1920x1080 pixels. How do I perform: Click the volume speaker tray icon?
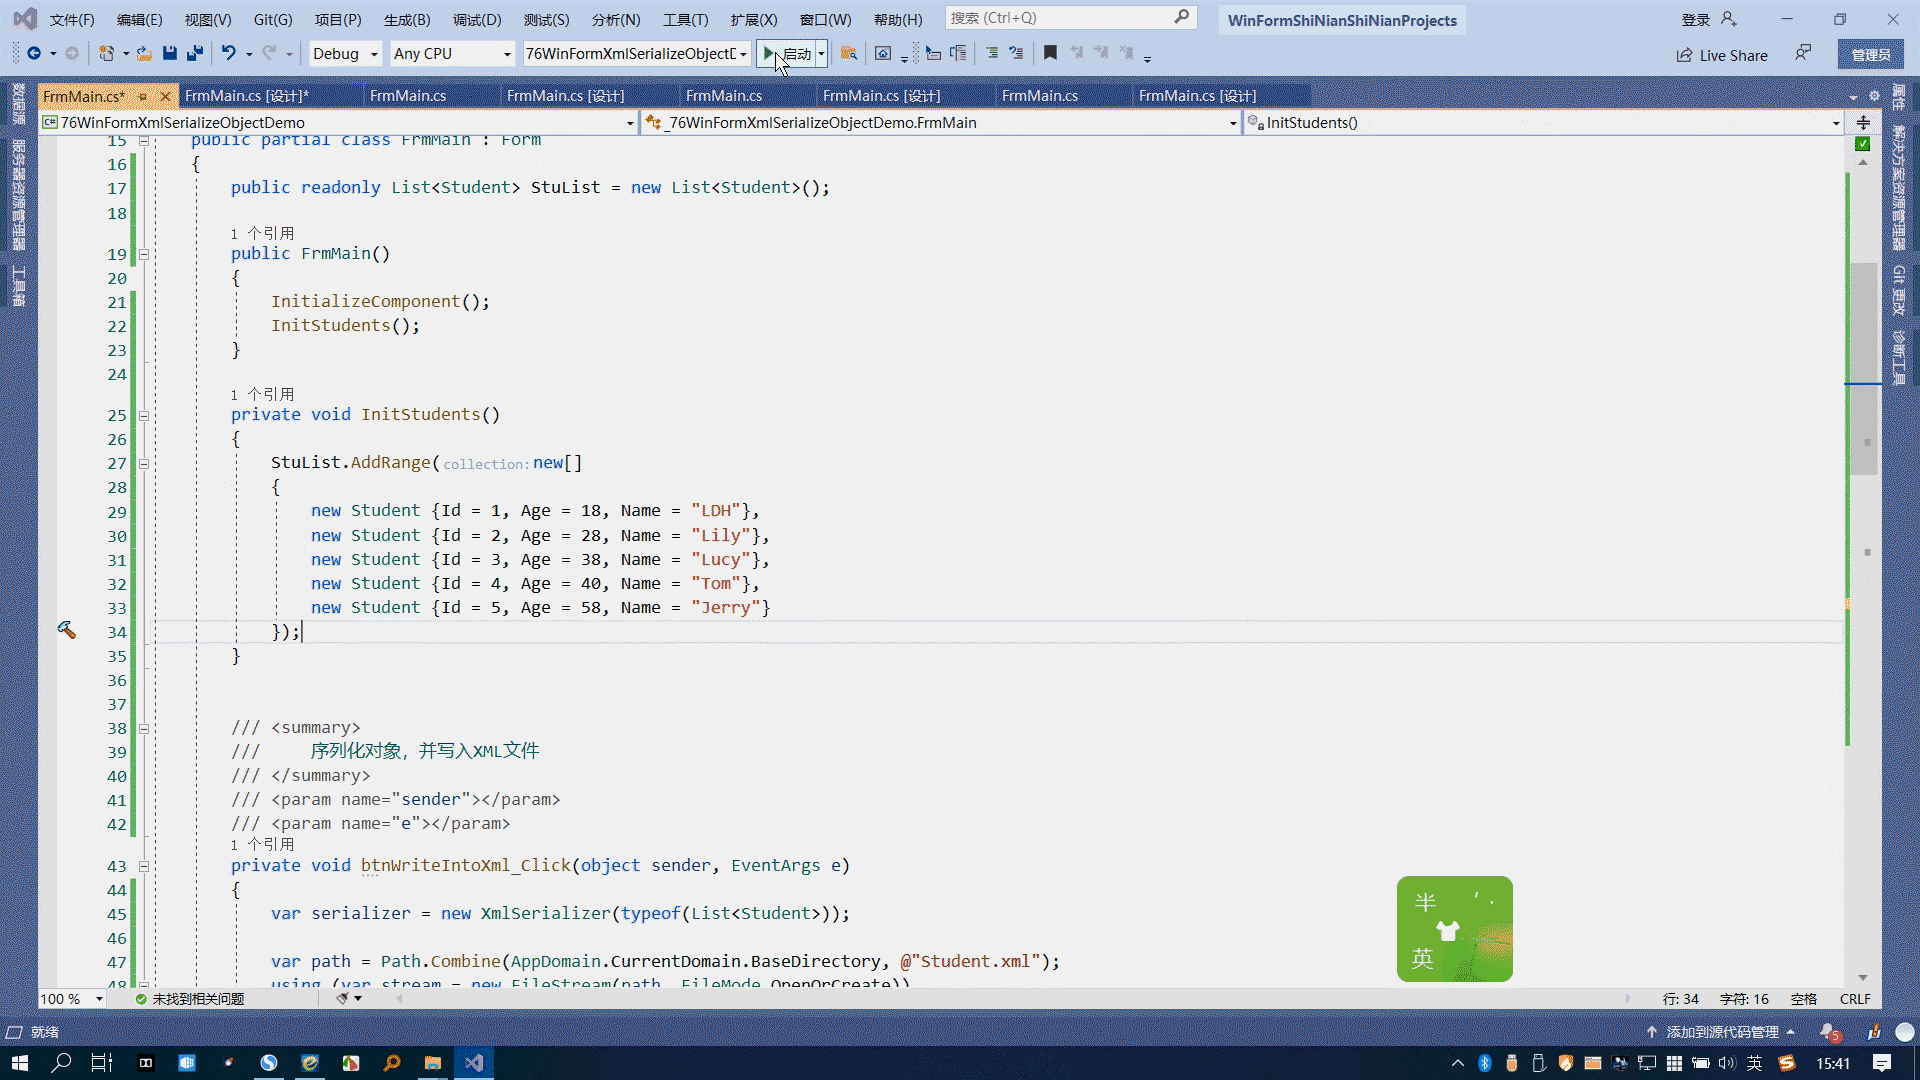[x=1727, y=1063]
